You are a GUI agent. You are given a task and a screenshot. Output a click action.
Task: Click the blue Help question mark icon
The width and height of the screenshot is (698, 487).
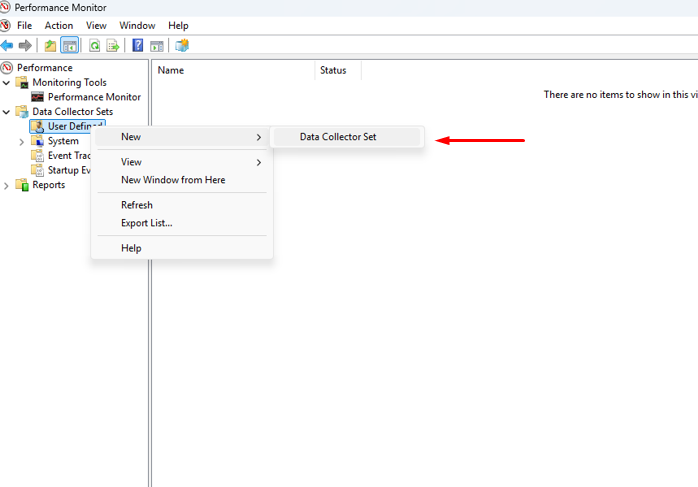pos(138,45)
